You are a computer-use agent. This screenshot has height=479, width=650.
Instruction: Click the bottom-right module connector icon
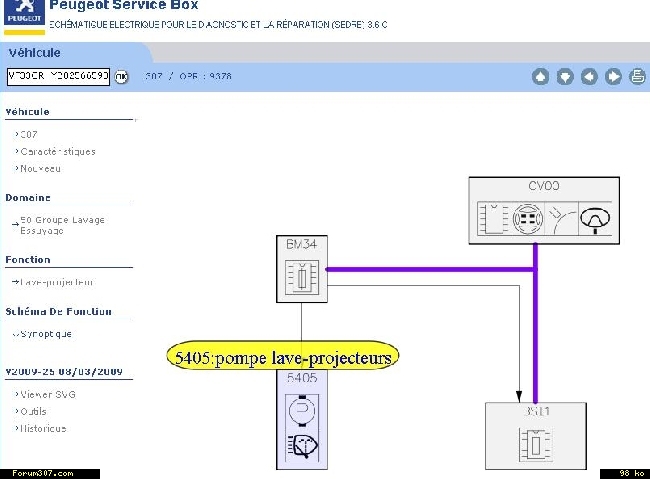[x=536, y=445]
